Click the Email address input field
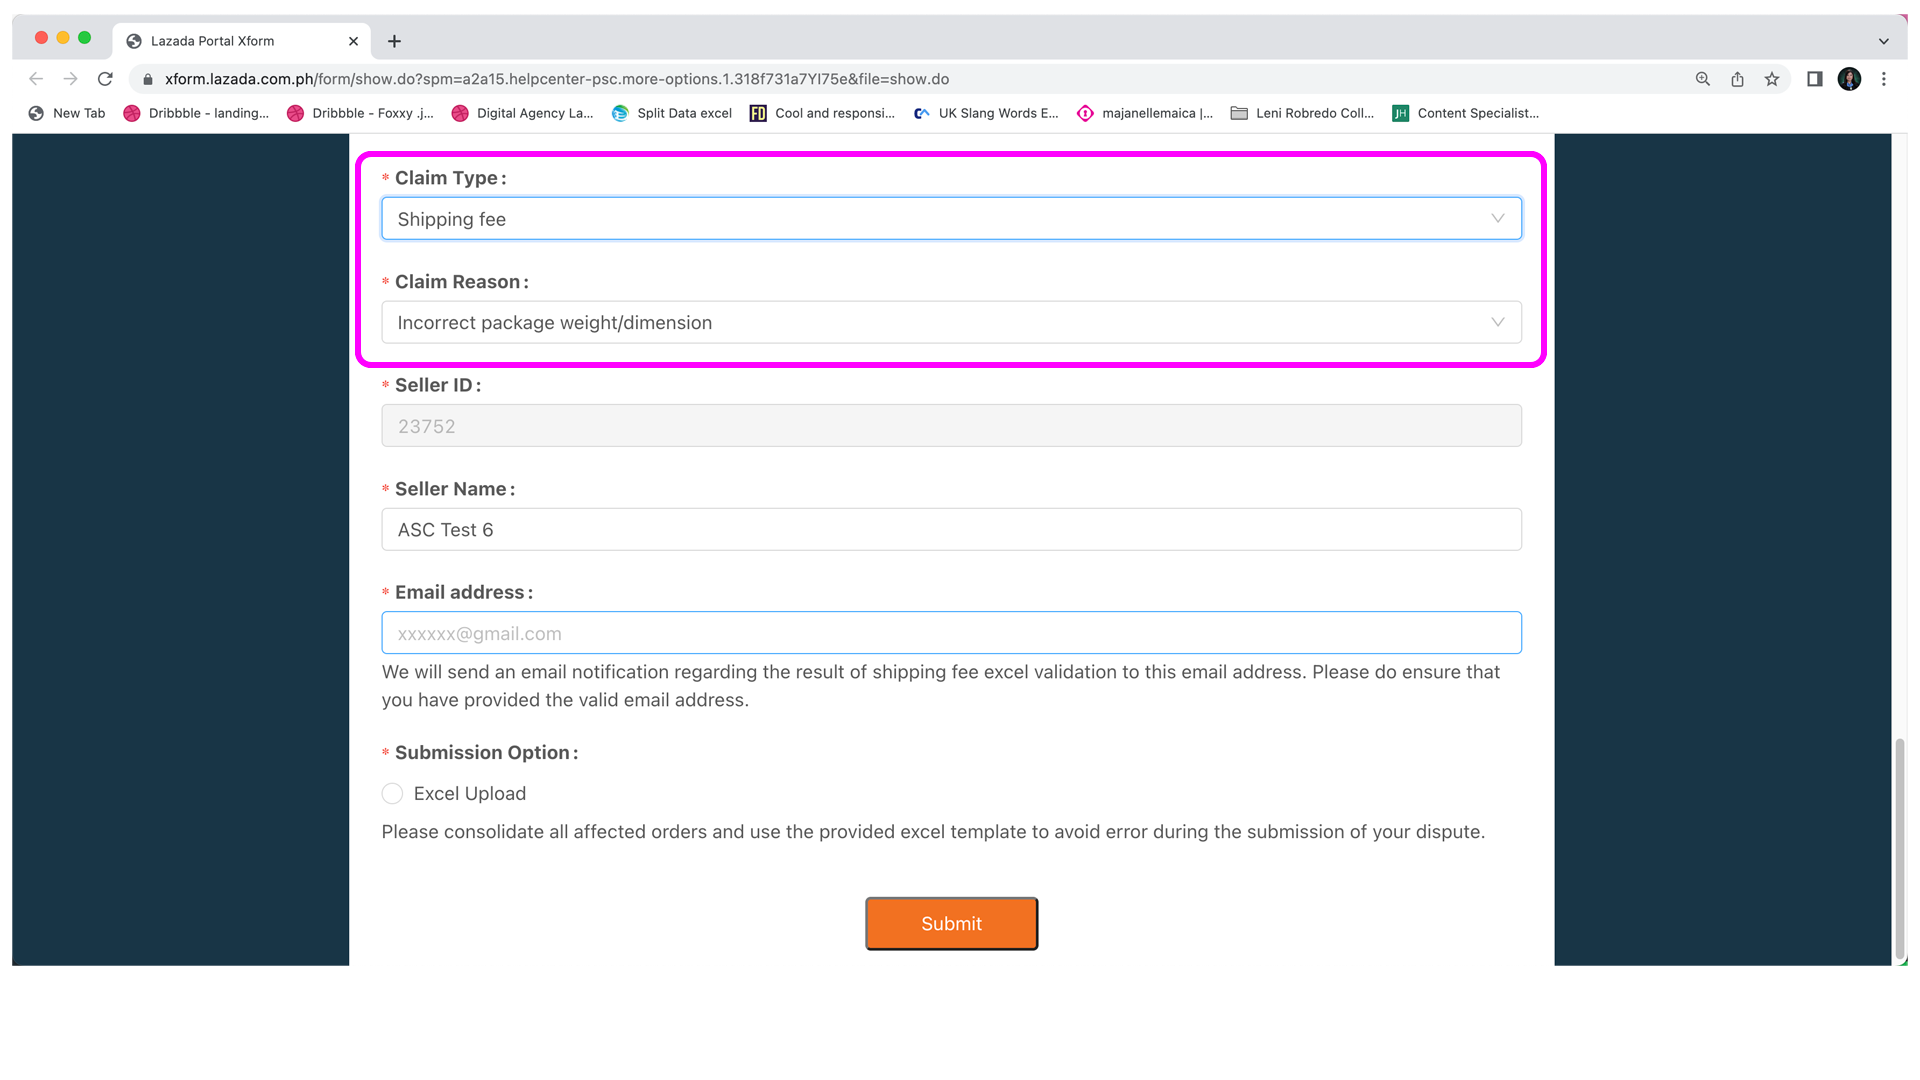The image size is (1920, 1080). (x=952, y=633)
